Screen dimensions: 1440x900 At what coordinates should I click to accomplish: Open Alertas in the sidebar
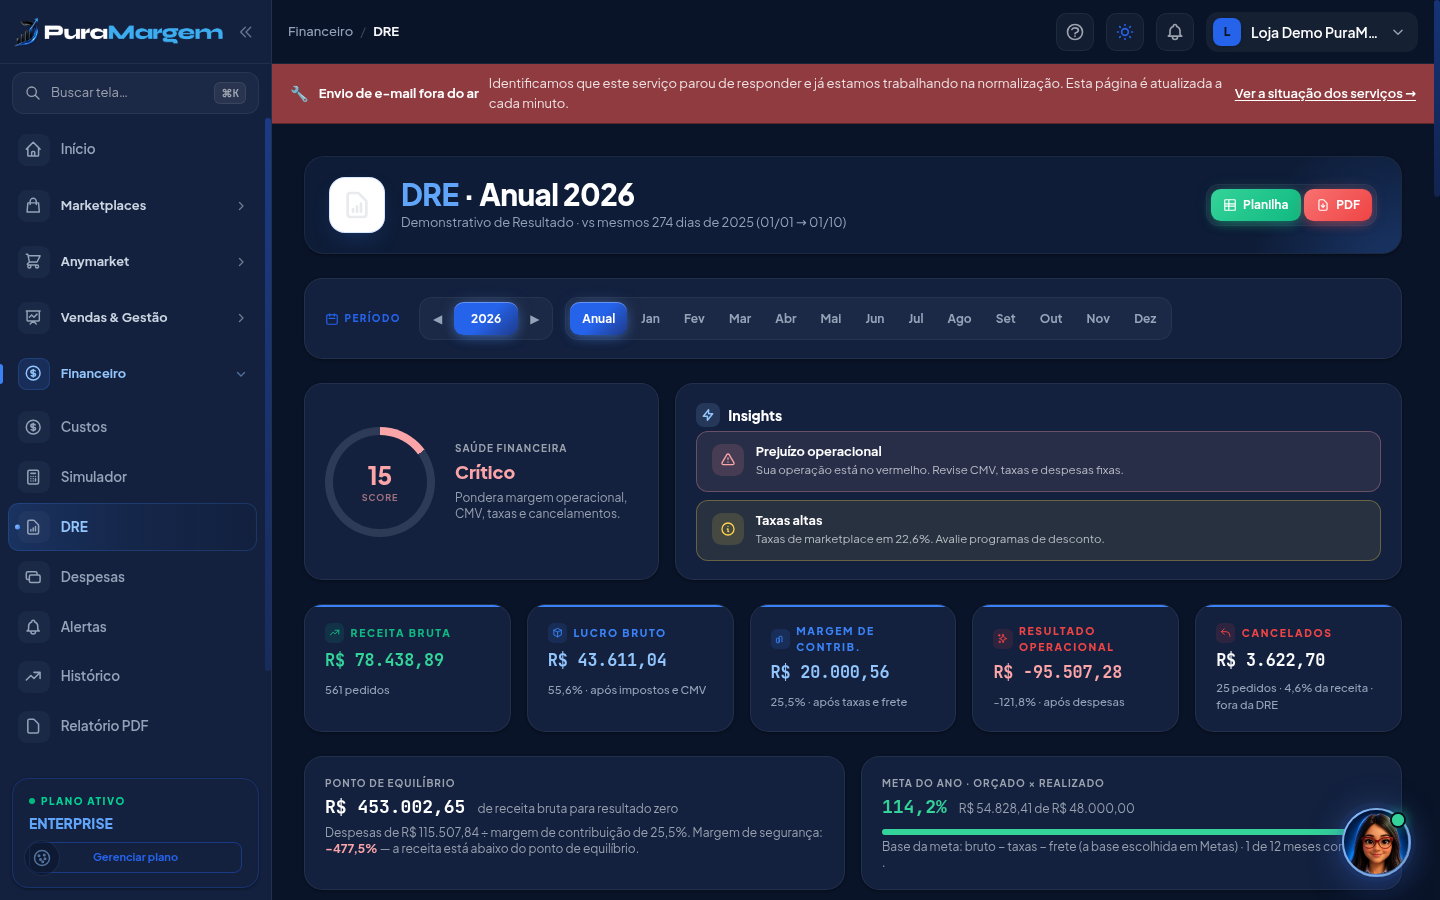(132, 627)
